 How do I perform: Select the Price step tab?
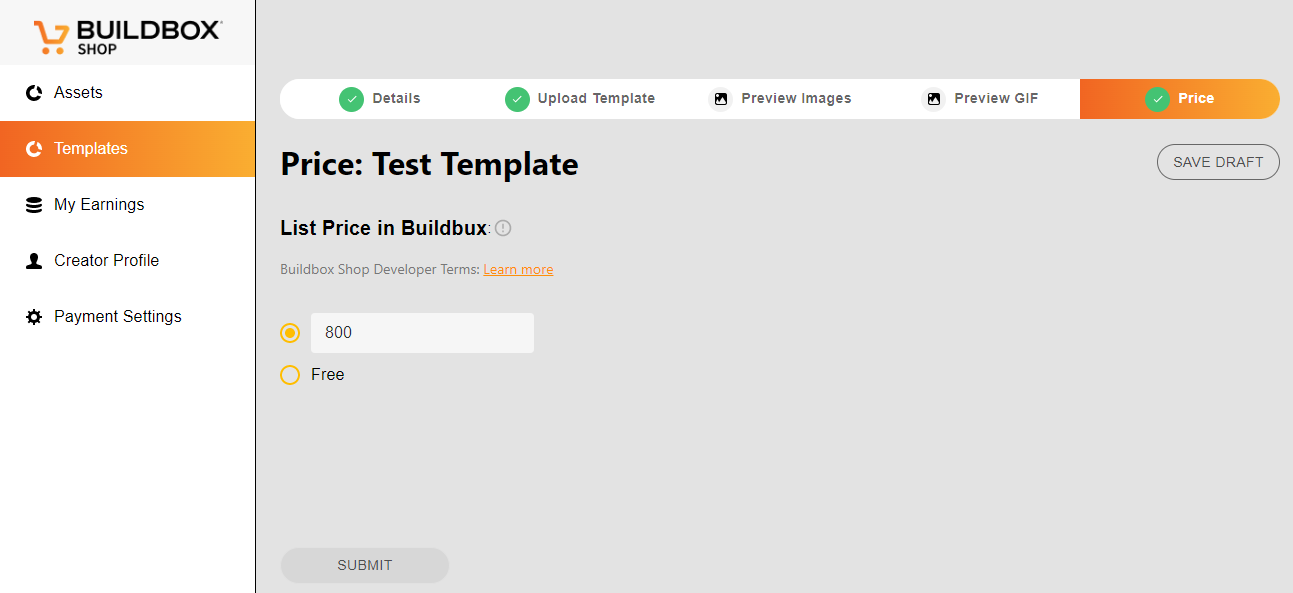pyautogui.click(x=1180, y=99)
